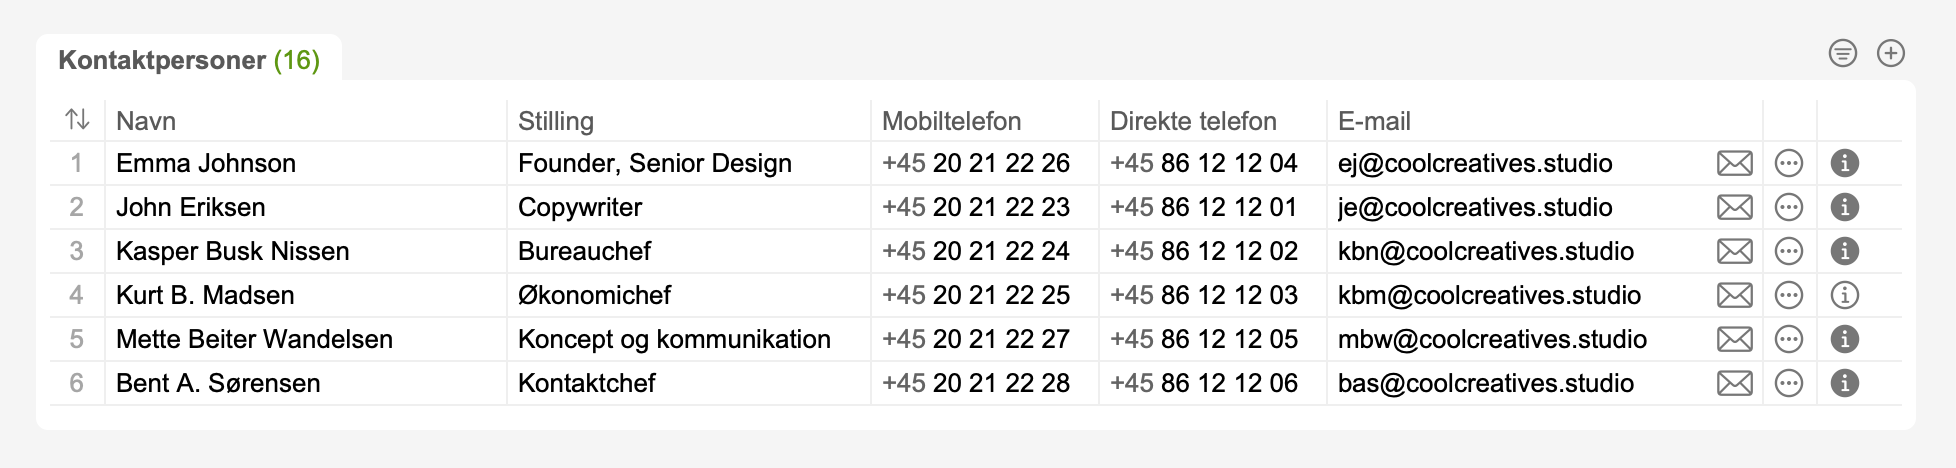Open more options for Kasper Busk Nissen
The height and width of the screenshot is (468, 1956).
pos(1788,251)
